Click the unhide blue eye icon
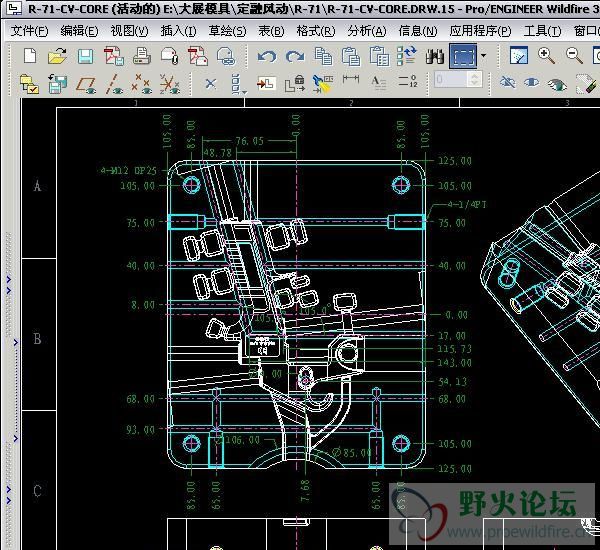This screenshot has width=600, height=550. click(x=532, y=82)
